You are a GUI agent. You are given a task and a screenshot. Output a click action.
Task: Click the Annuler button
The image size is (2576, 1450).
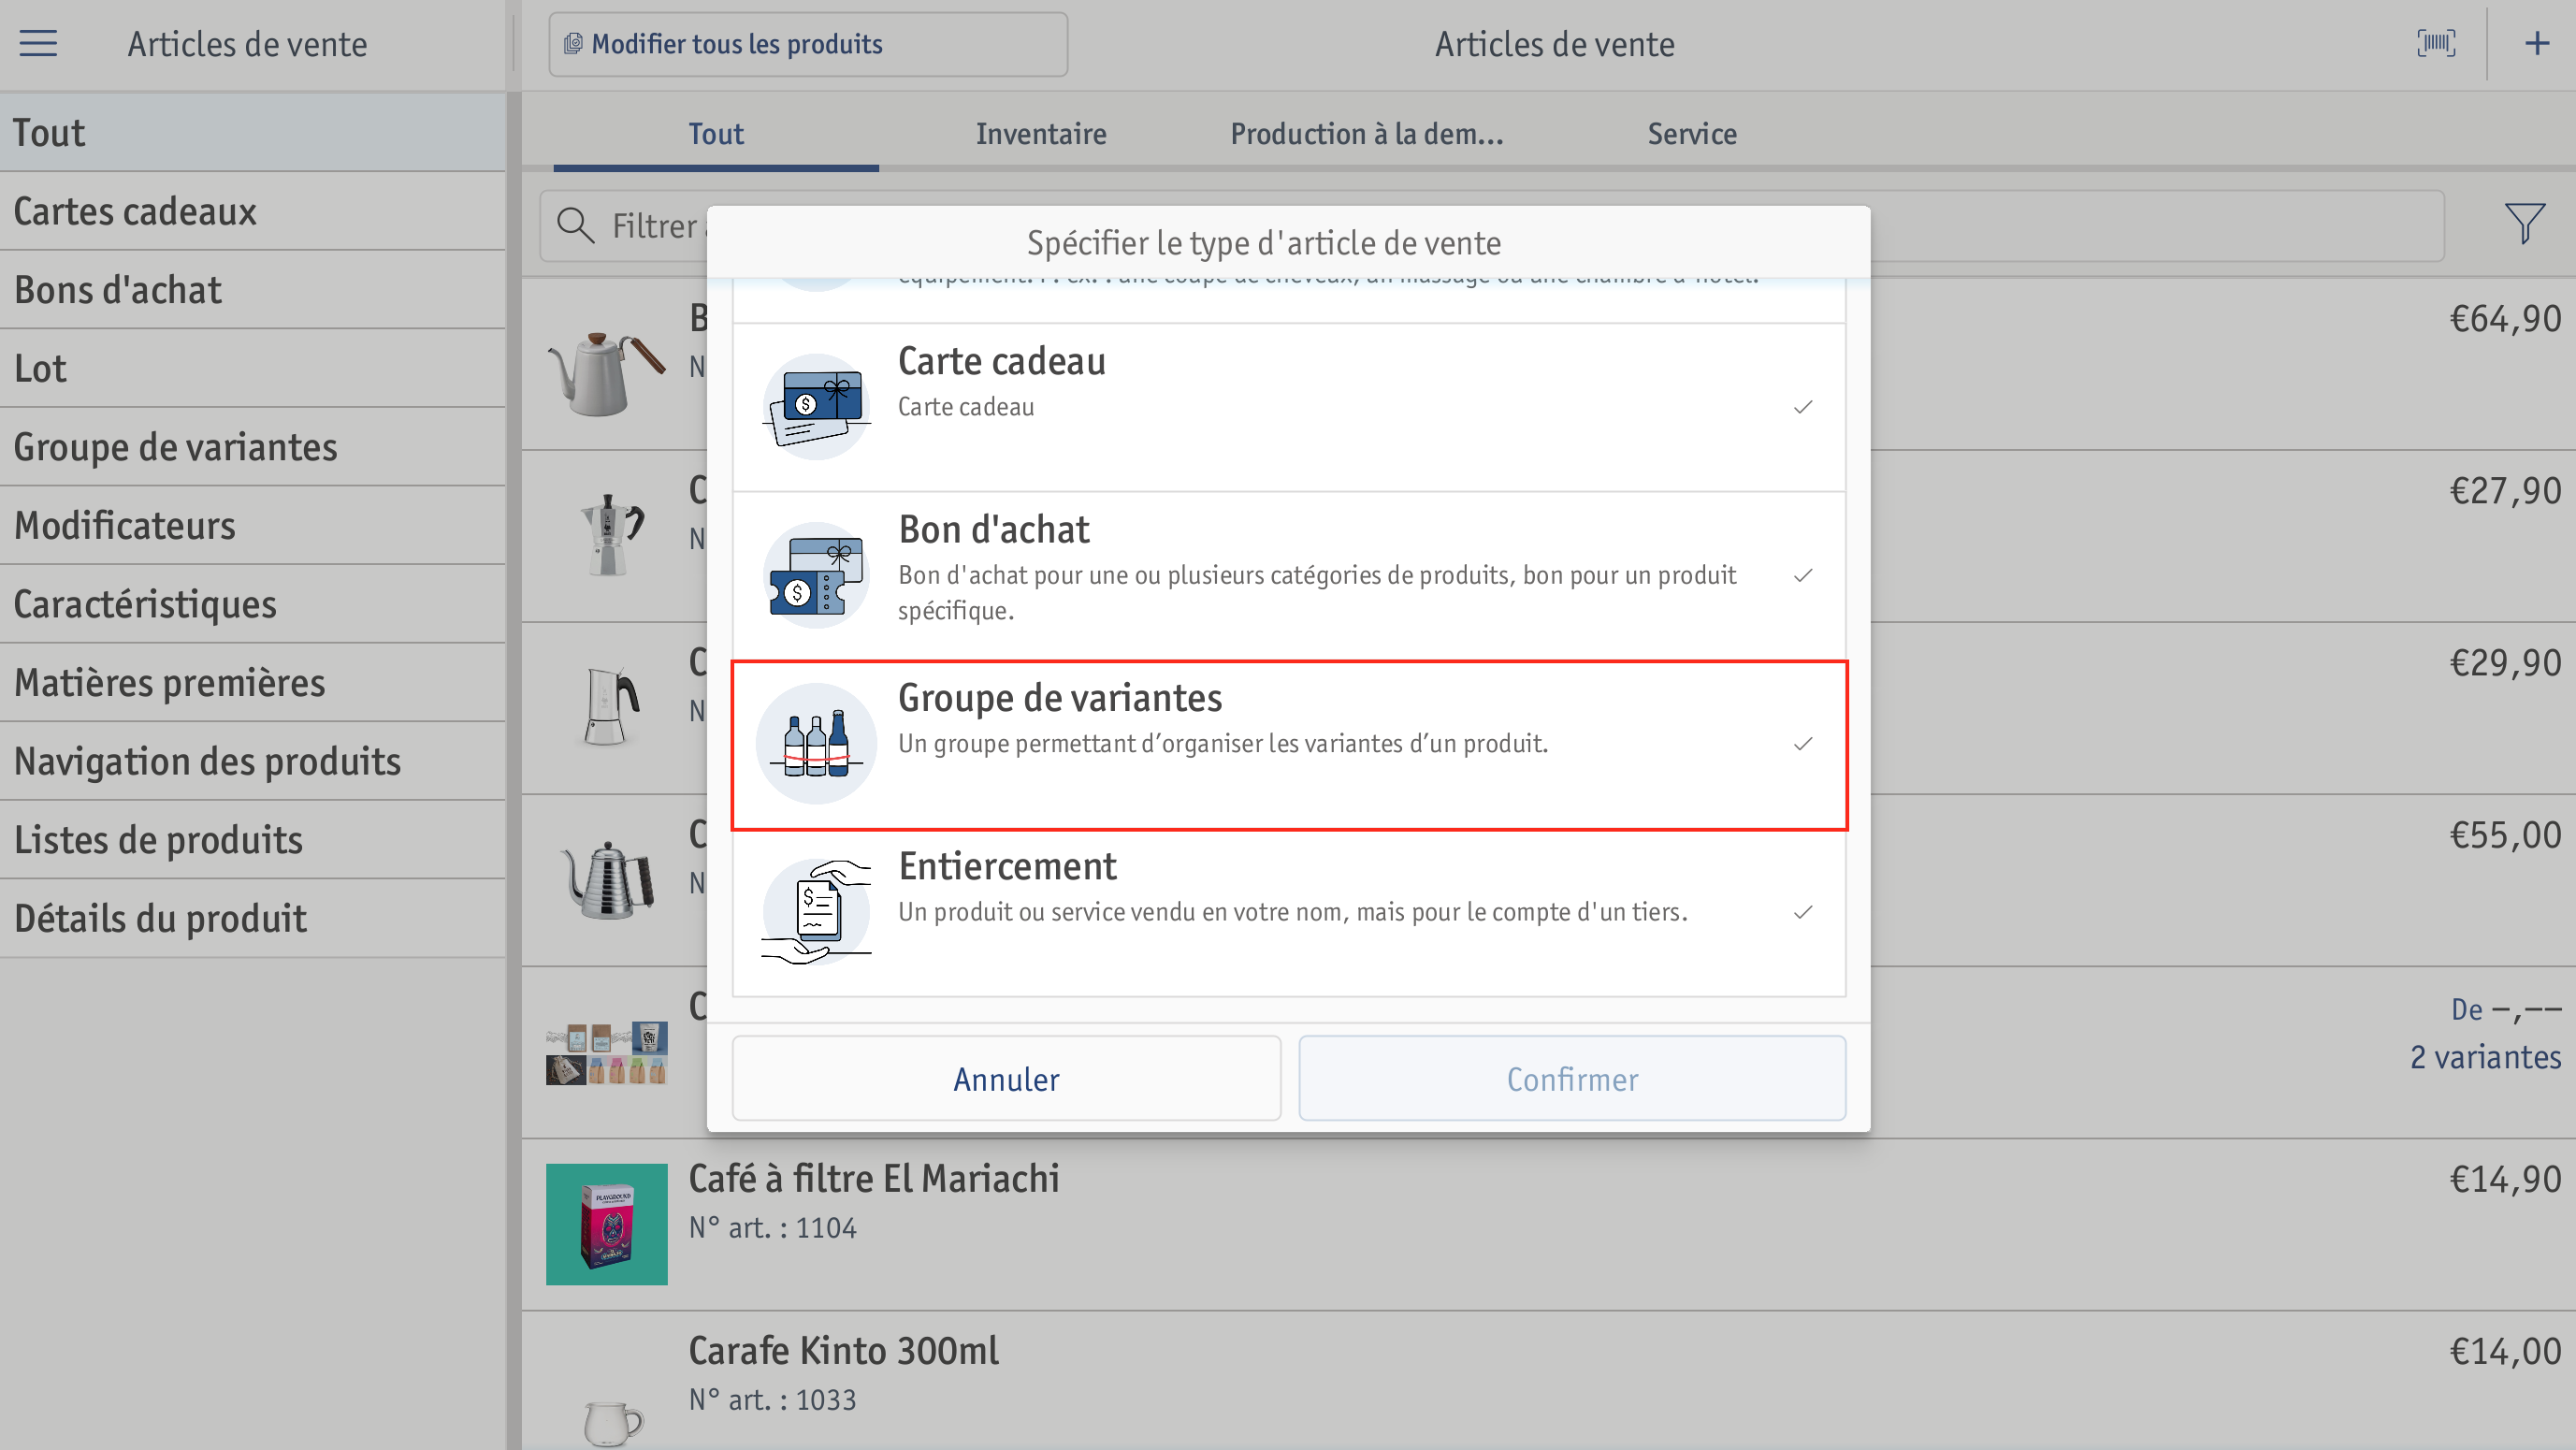[1006, 1078]
